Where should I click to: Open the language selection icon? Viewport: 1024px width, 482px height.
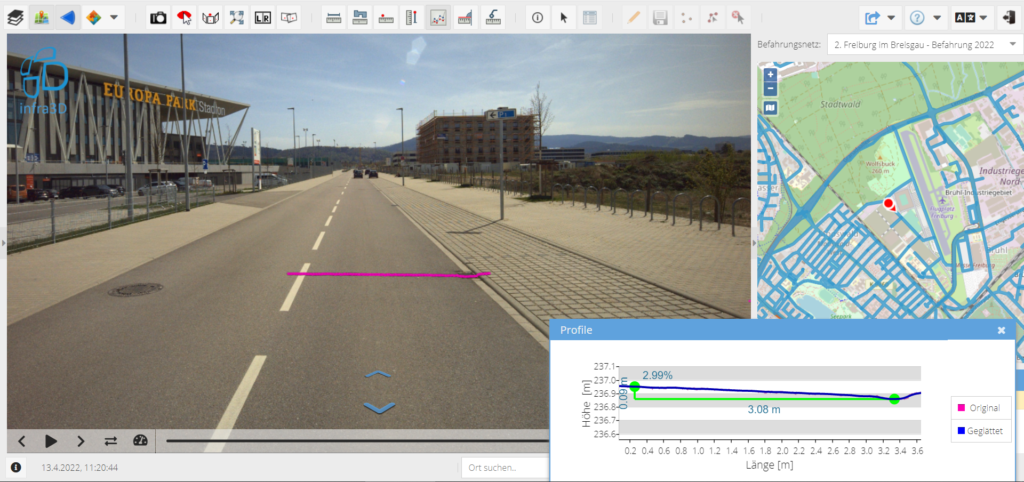click(x=963, y=18)
